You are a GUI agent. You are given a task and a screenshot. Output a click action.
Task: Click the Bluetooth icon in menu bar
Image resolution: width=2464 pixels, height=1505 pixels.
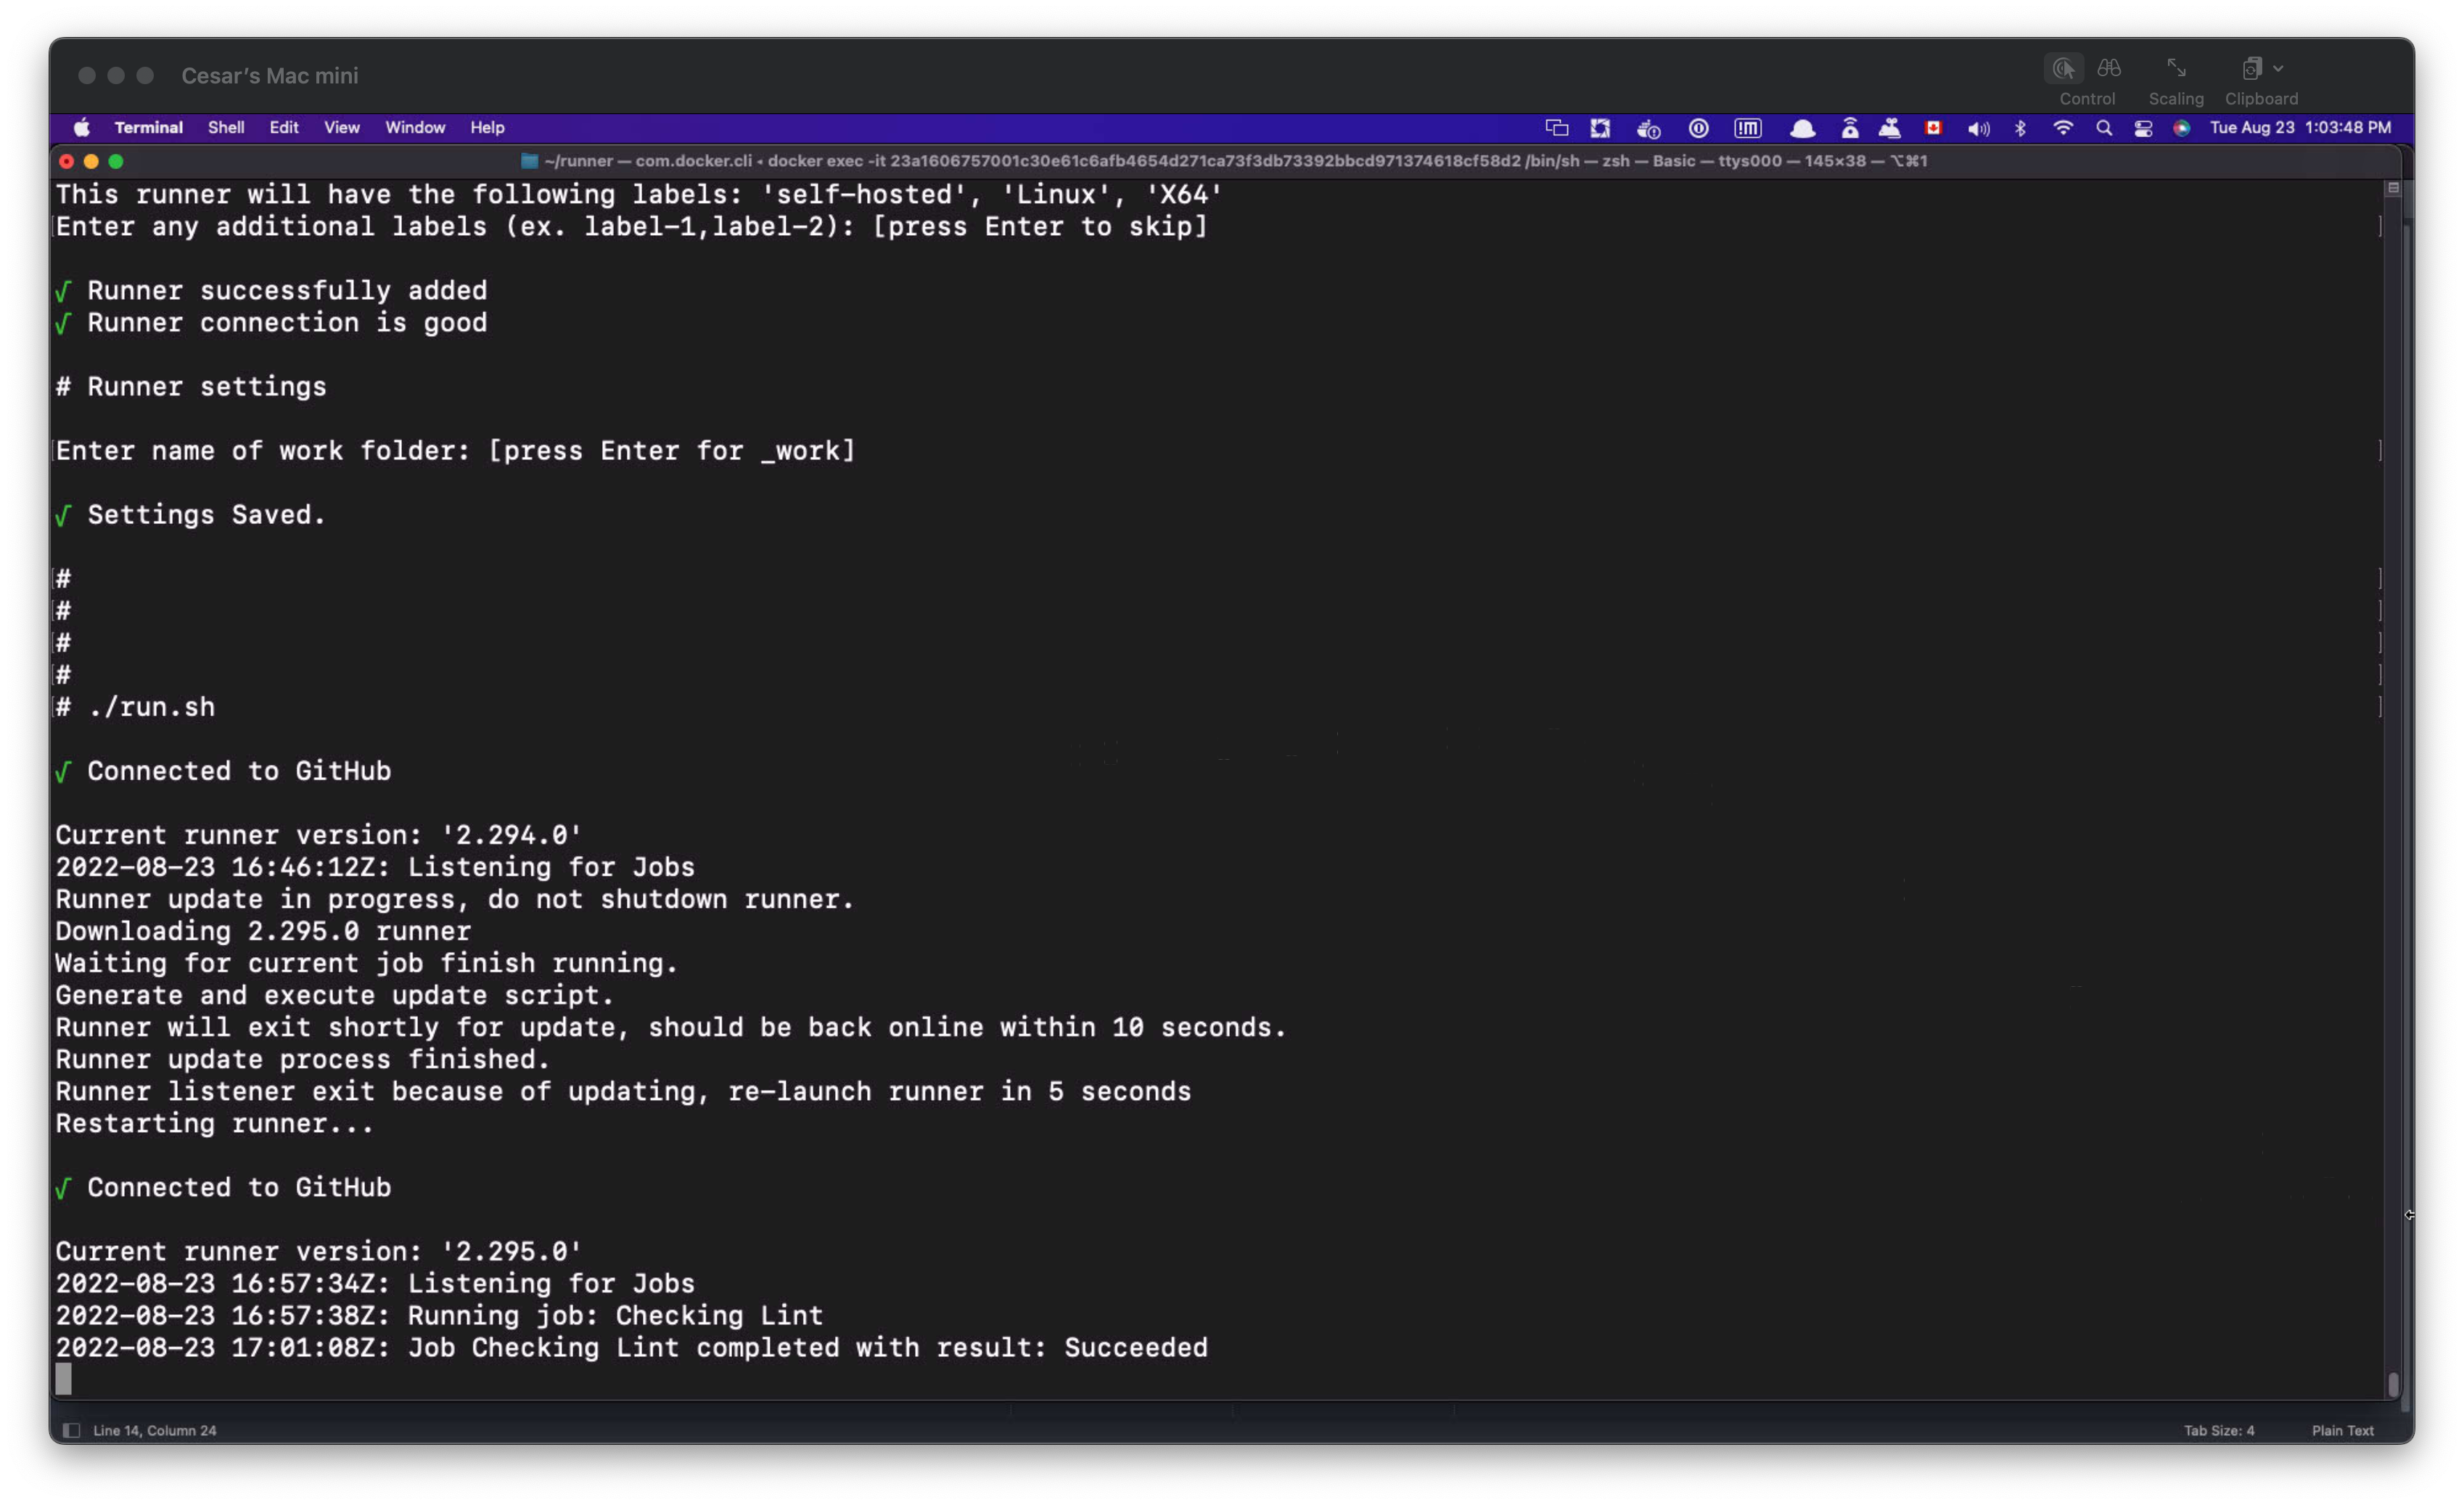[x=2021, y=128]
